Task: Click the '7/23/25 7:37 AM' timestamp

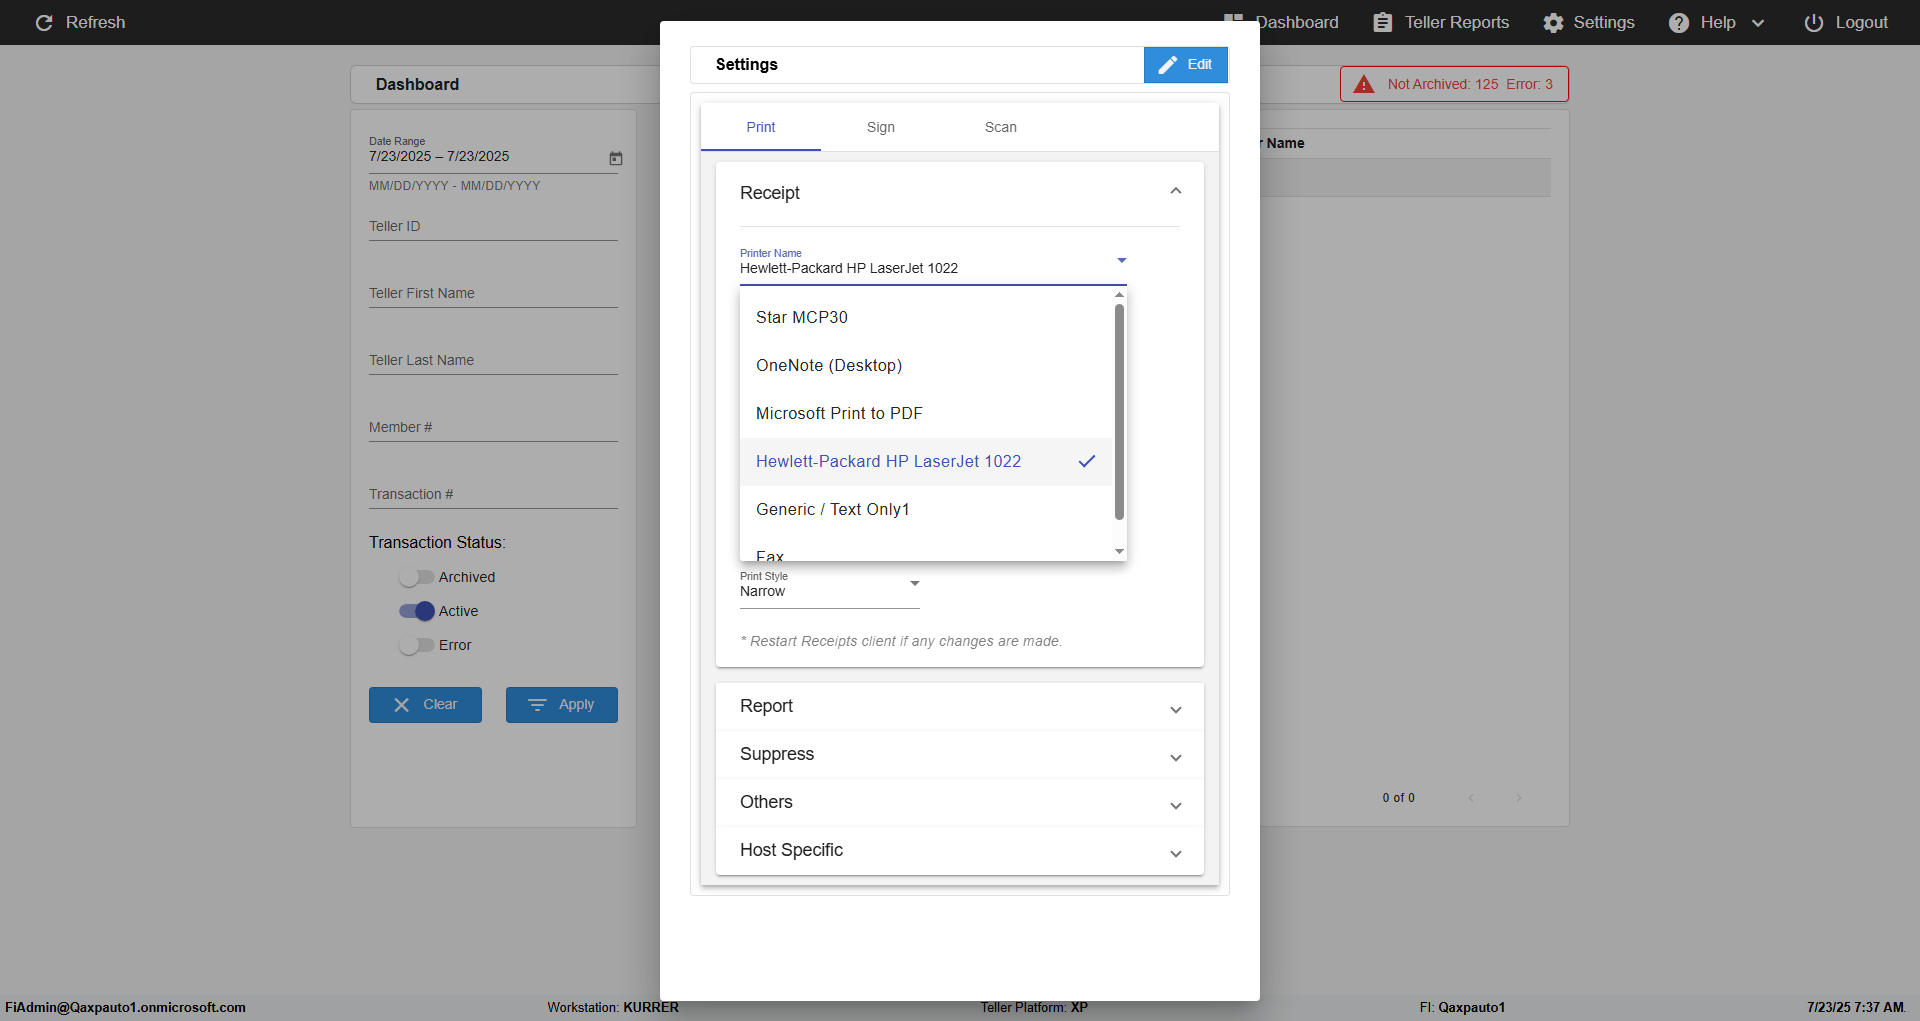Action: pos(1855,1007)
